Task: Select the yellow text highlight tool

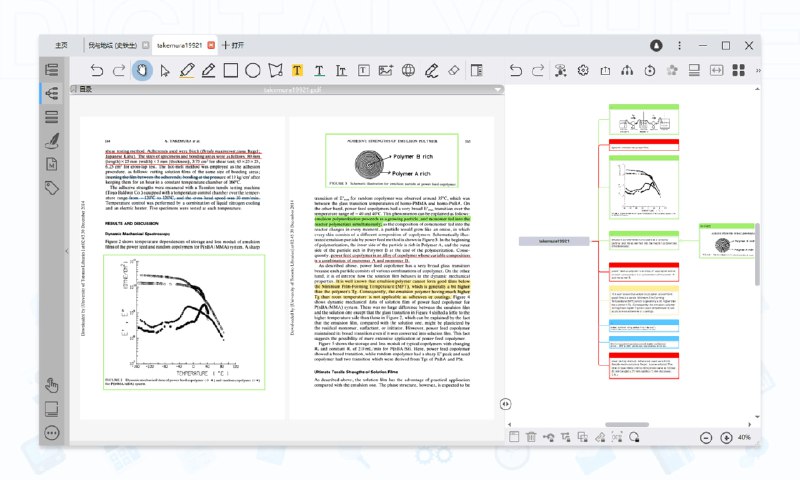Action: (x=297, y=70)
